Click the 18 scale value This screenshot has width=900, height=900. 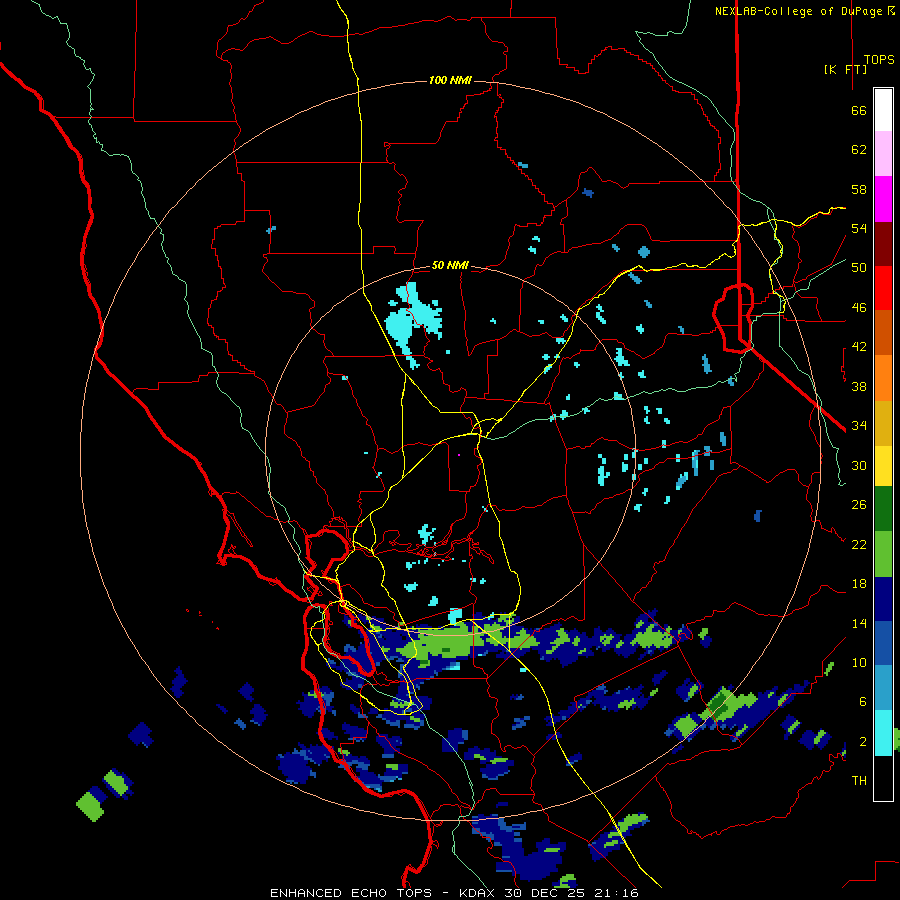pyautogui.click(x=859, y=584)
